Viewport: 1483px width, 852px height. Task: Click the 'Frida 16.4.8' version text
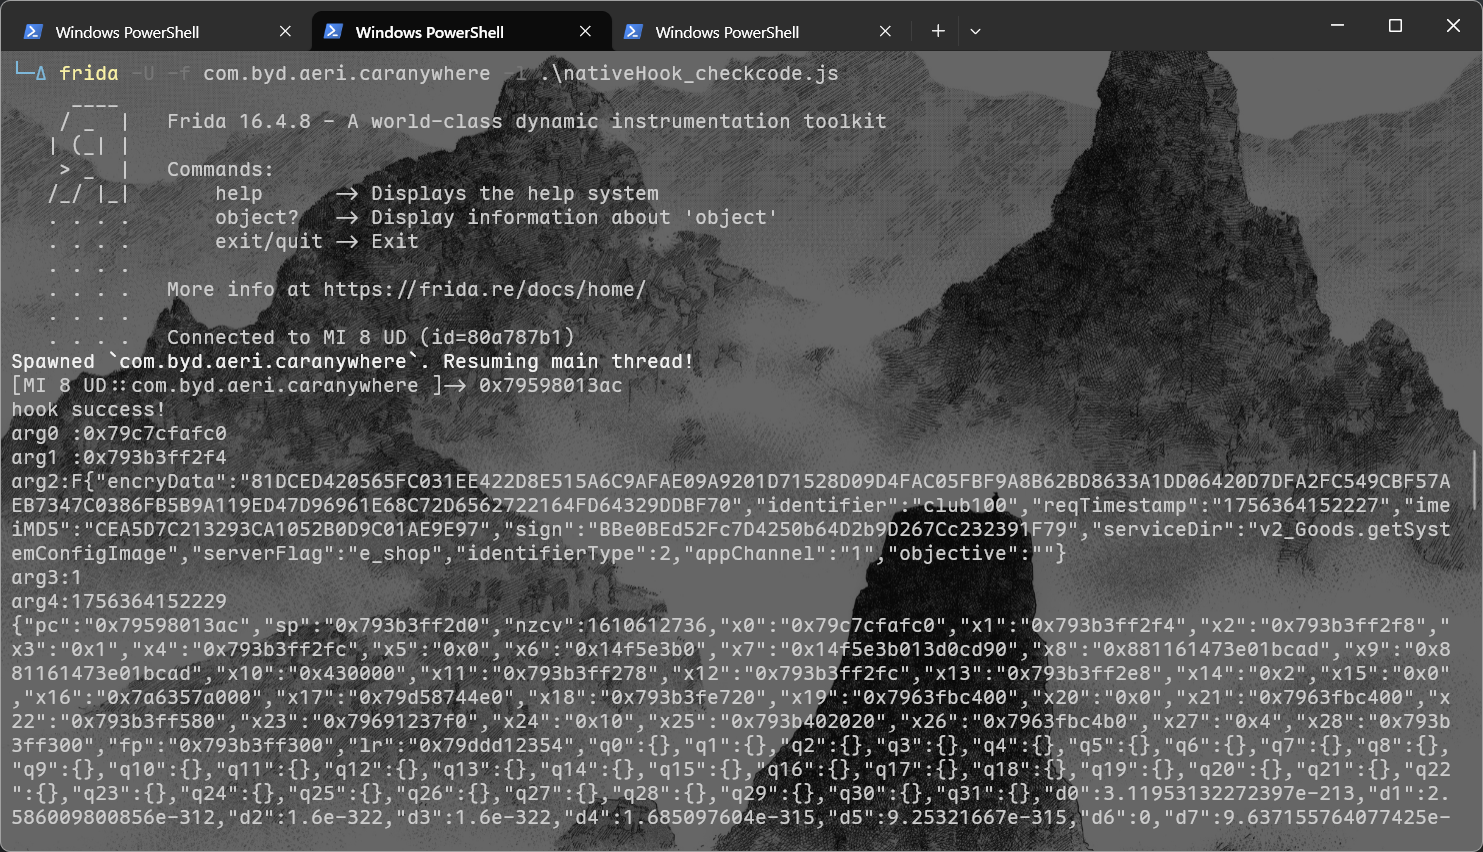[x=239, y=122]
